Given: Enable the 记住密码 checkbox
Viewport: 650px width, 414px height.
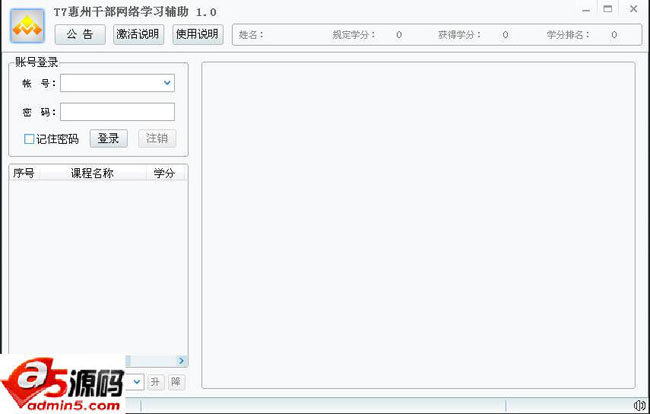Looking at the screenshot, I should (29, 139).
